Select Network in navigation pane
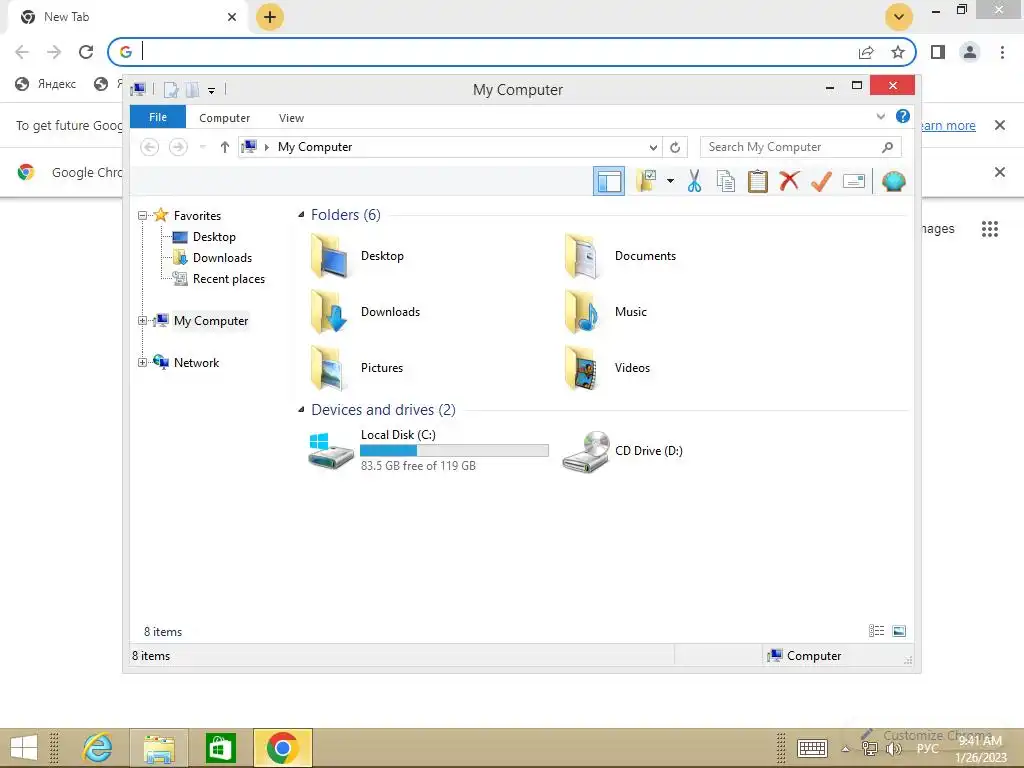Viewport: 1024px width, 768px height. pos(196,363)
